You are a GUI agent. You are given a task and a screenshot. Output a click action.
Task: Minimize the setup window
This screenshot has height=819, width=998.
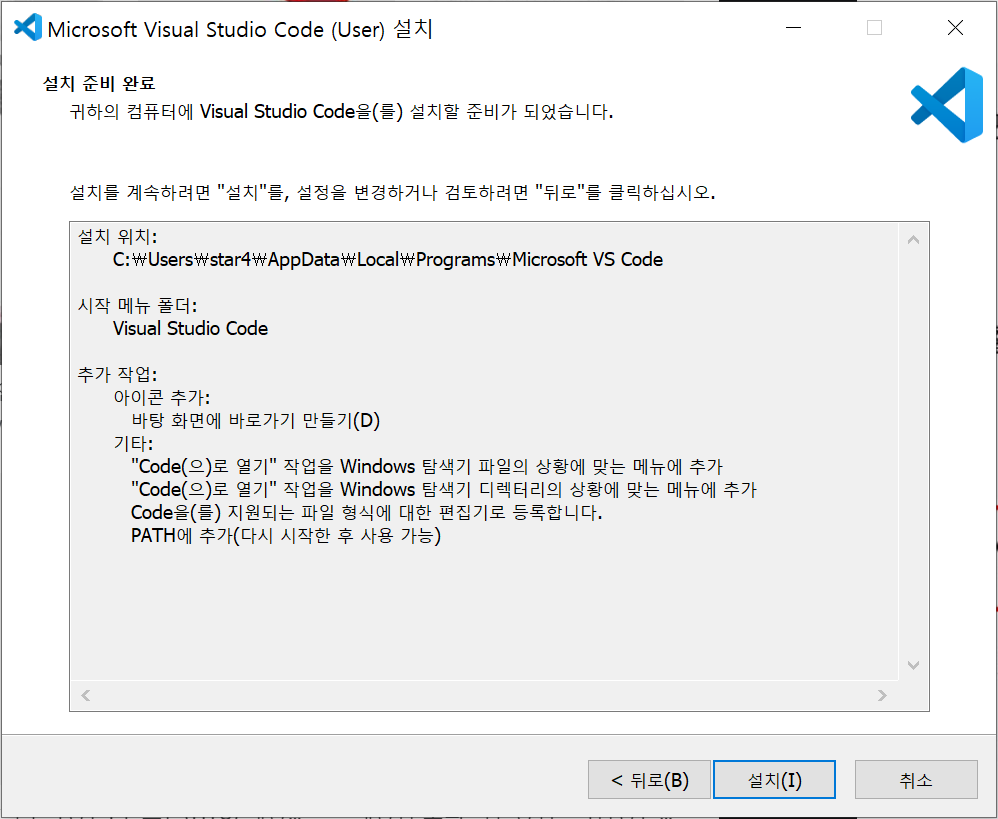pyautogui.click(x=793, y=27)
